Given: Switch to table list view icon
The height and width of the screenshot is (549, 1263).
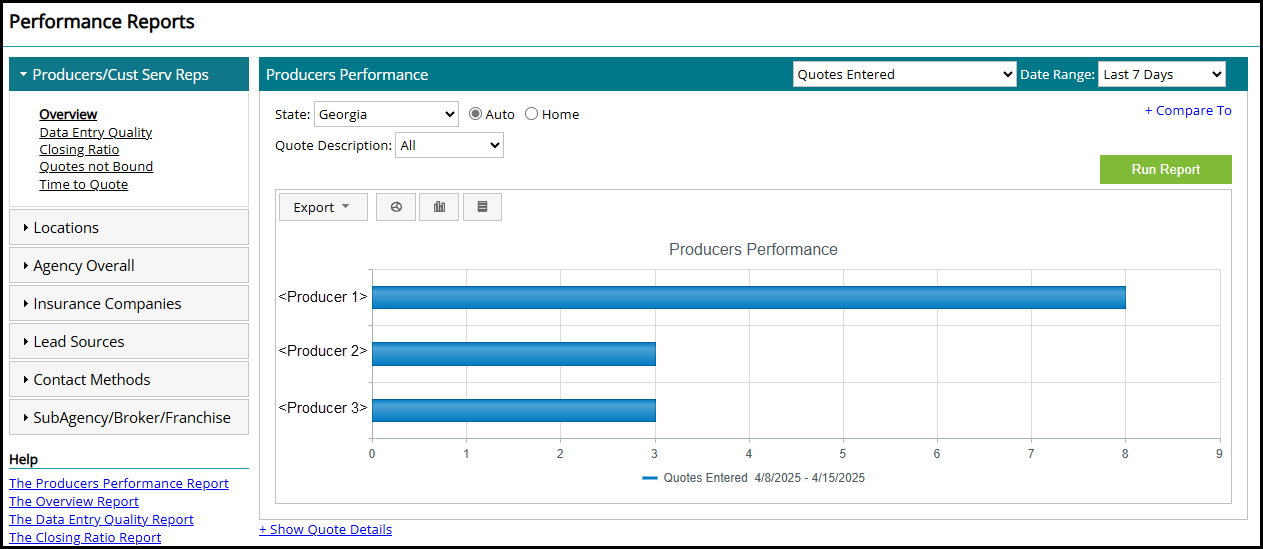Looking at the screenshot, I should pyautogui.click(x=482, y=207).
